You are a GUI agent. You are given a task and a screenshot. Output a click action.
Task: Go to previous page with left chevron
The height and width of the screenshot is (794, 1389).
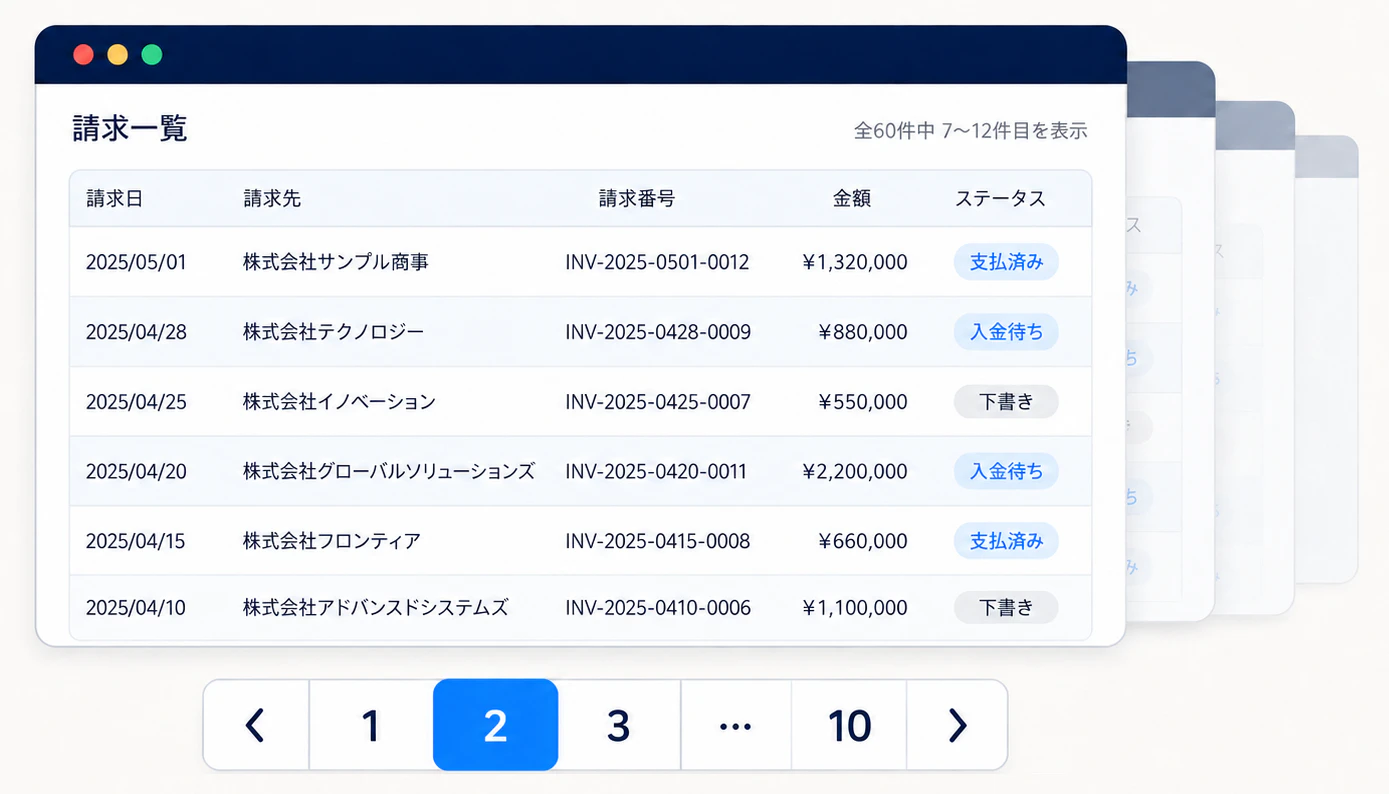point(256,725)
